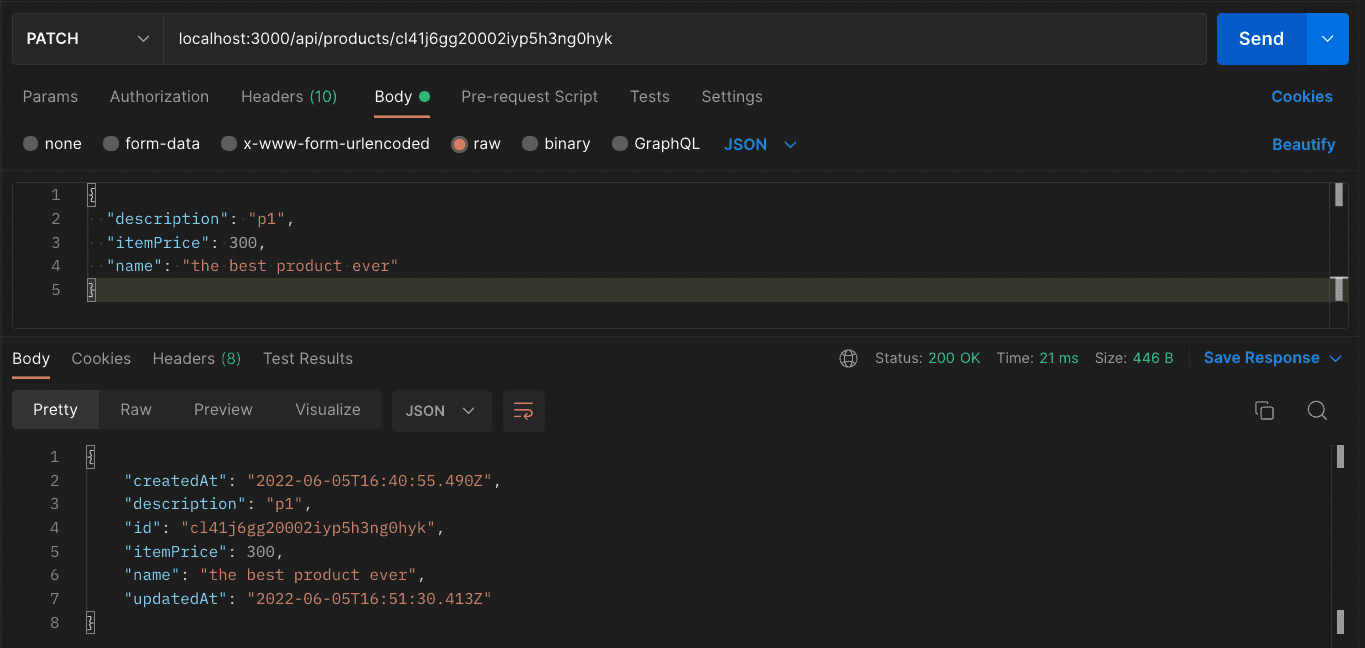Open the PATCH HTTP method dropdown
1365x648 pixels.
click(x=88, y=39)
